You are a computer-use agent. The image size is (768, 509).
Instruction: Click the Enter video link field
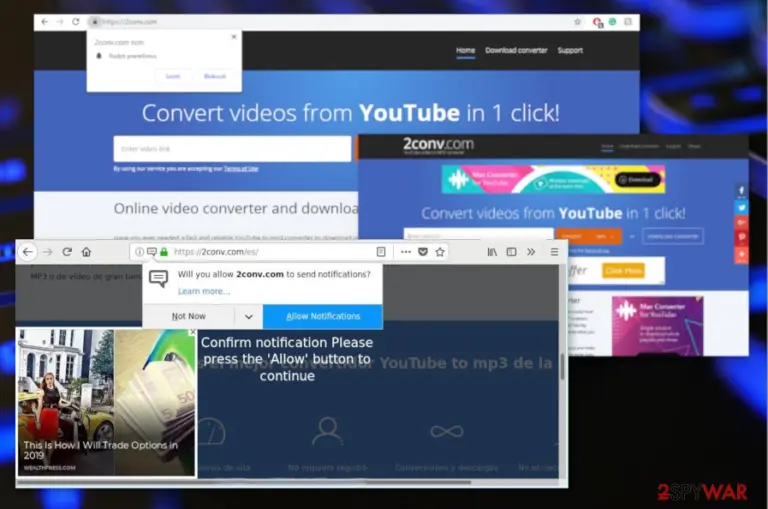click(232, 149)
